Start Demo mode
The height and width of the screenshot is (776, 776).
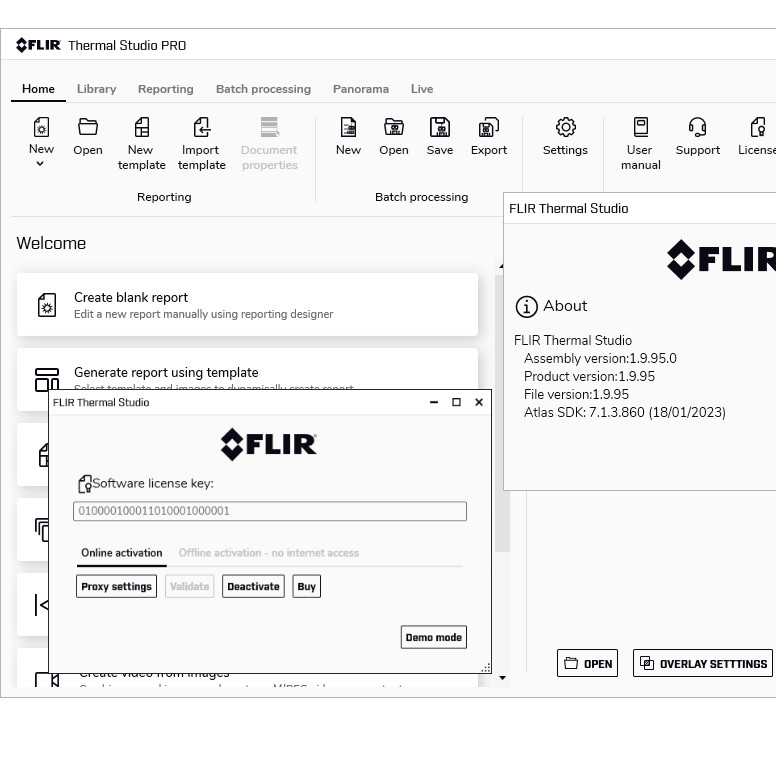coord(434,637)
